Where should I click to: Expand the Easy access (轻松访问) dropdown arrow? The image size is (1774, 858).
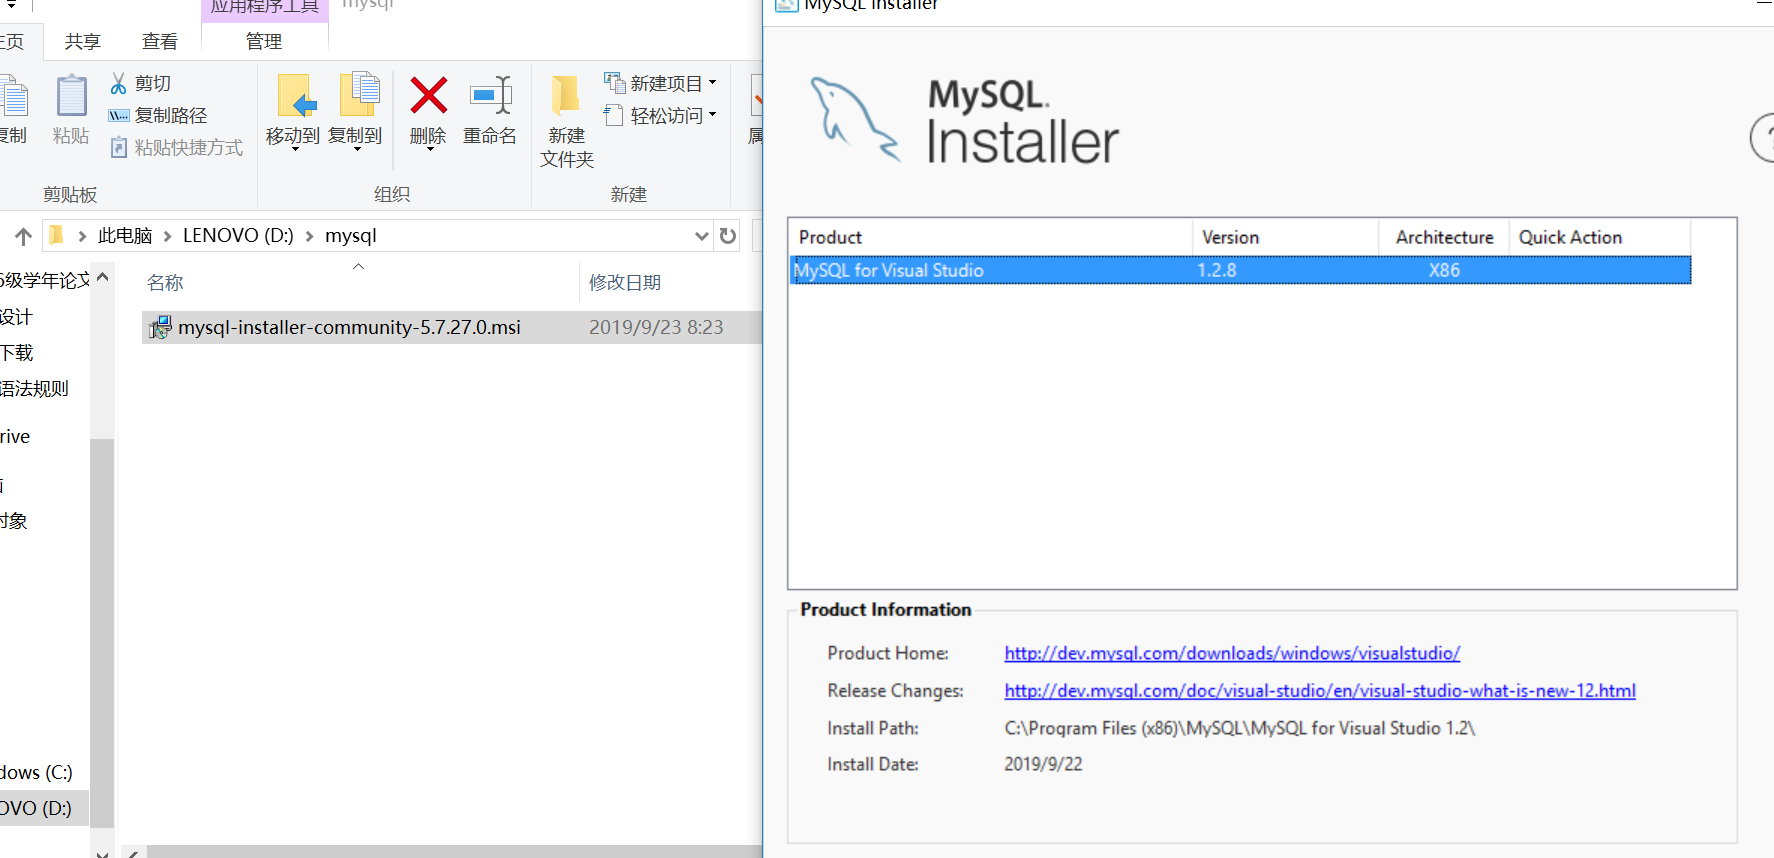[x=712, y=115]
